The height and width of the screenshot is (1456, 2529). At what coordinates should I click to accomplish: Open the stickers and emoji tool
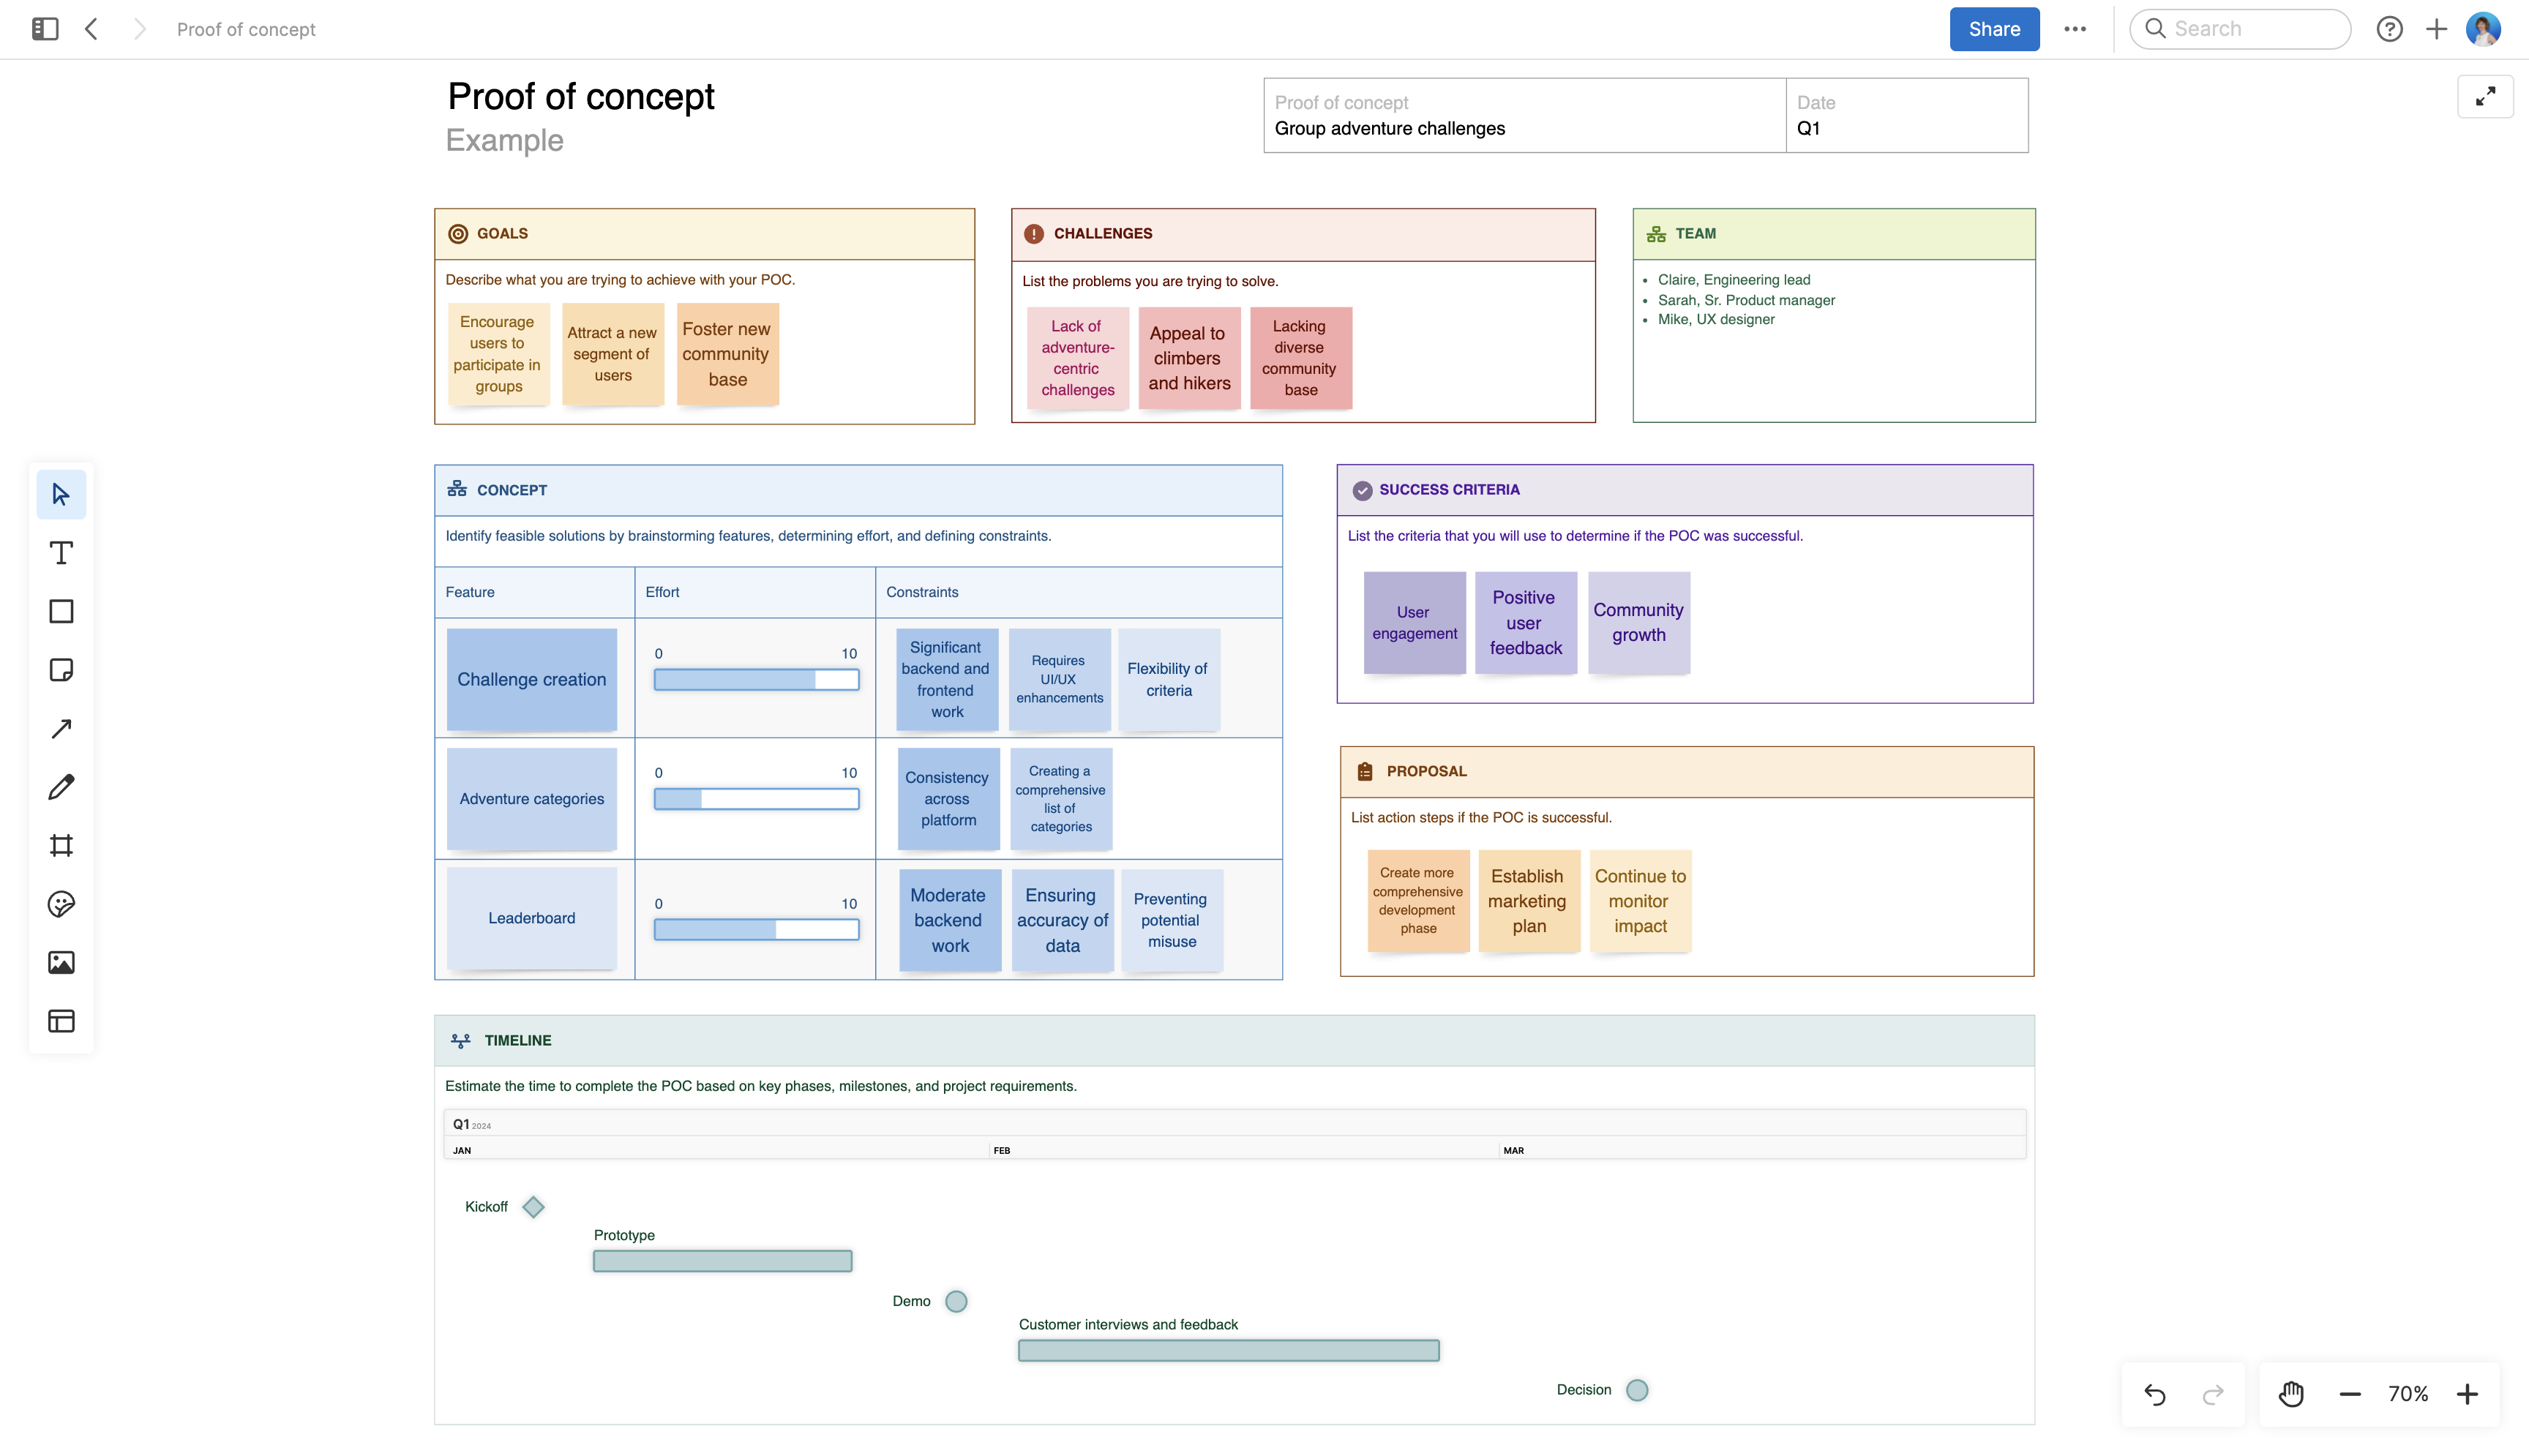click(61, 904)
